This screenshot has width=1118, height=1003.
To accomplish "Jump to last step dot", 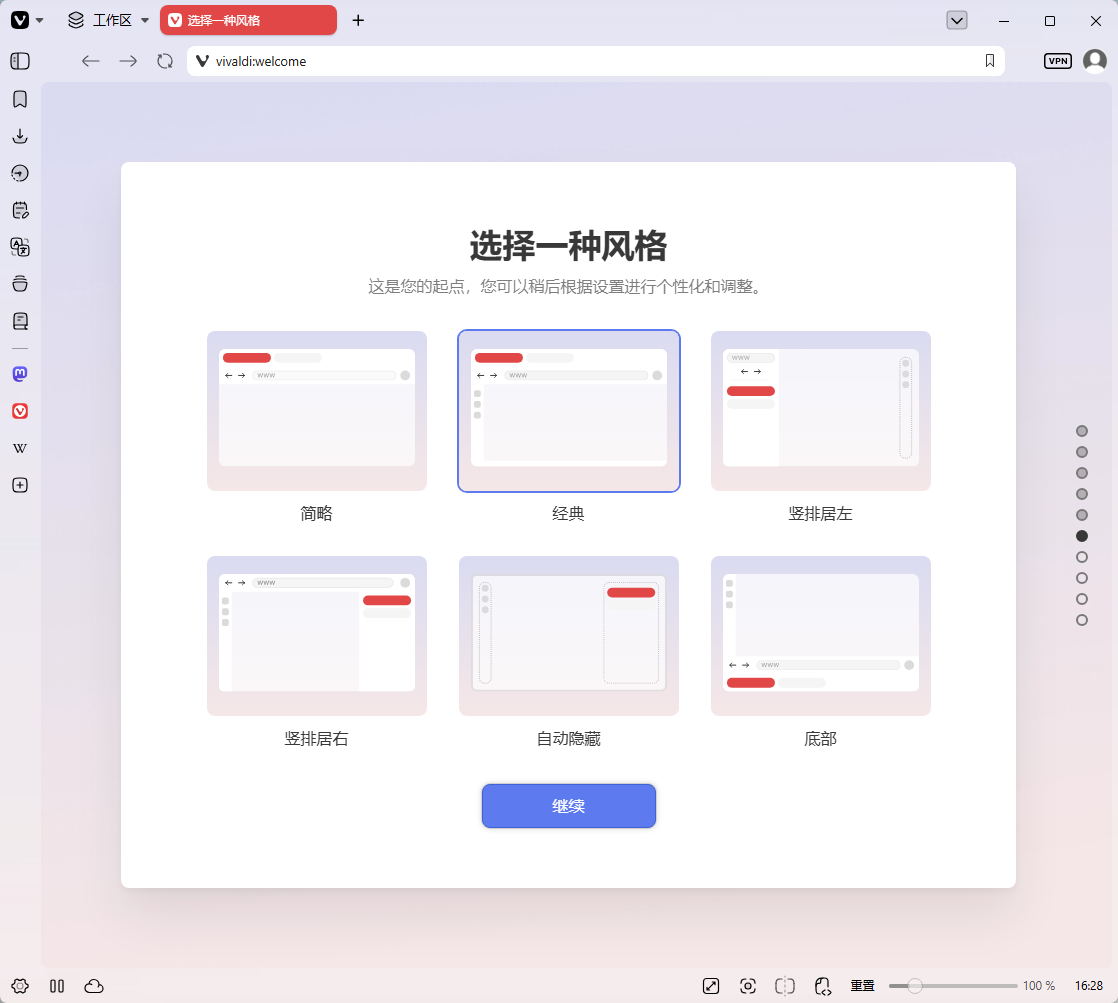I will (x=1082, y=620).
